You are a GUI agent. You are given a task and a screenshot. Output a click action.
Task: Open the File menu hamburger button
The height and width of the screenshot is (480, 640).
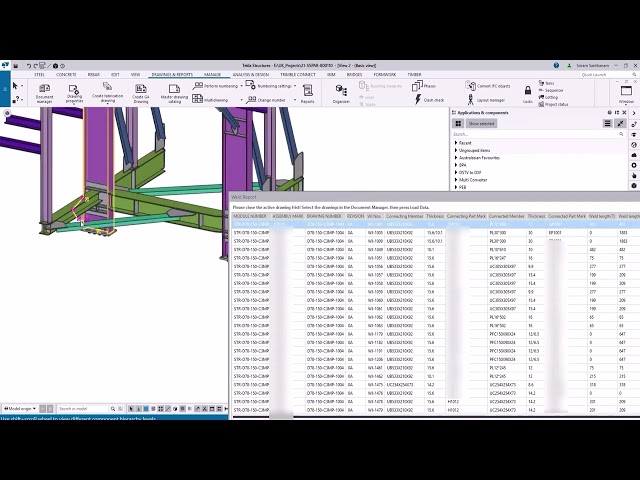(5, 89)
